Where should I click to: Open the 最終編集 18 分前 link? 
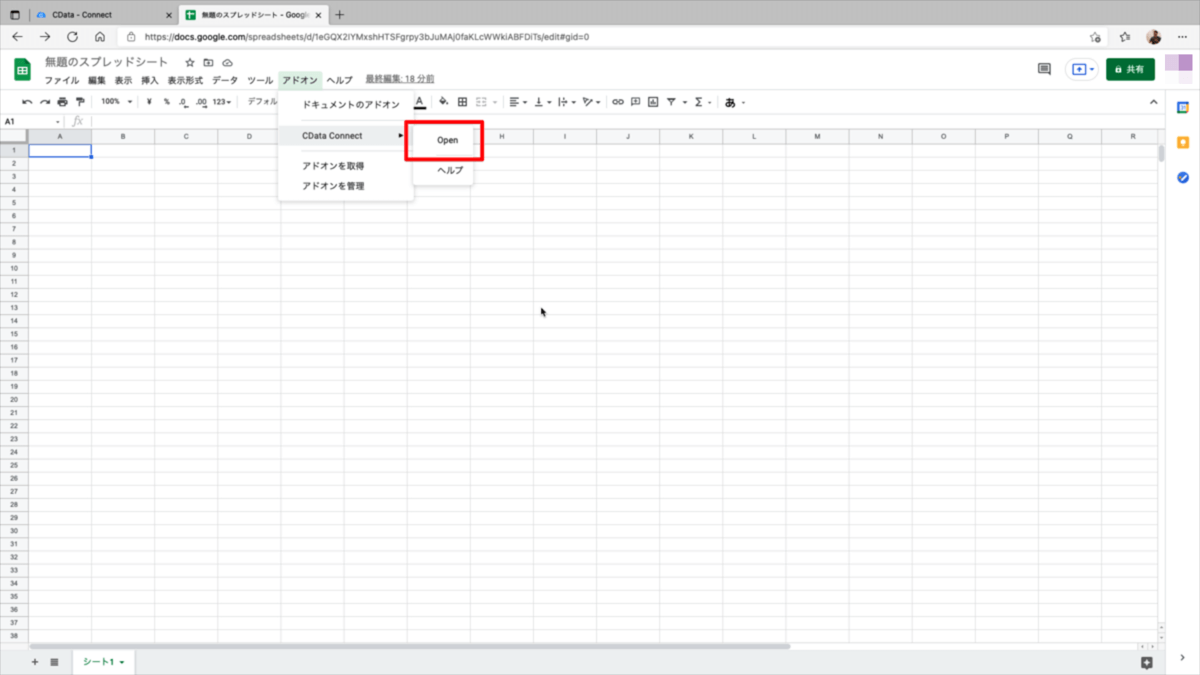pyautogui.click(x=400, y=79)
